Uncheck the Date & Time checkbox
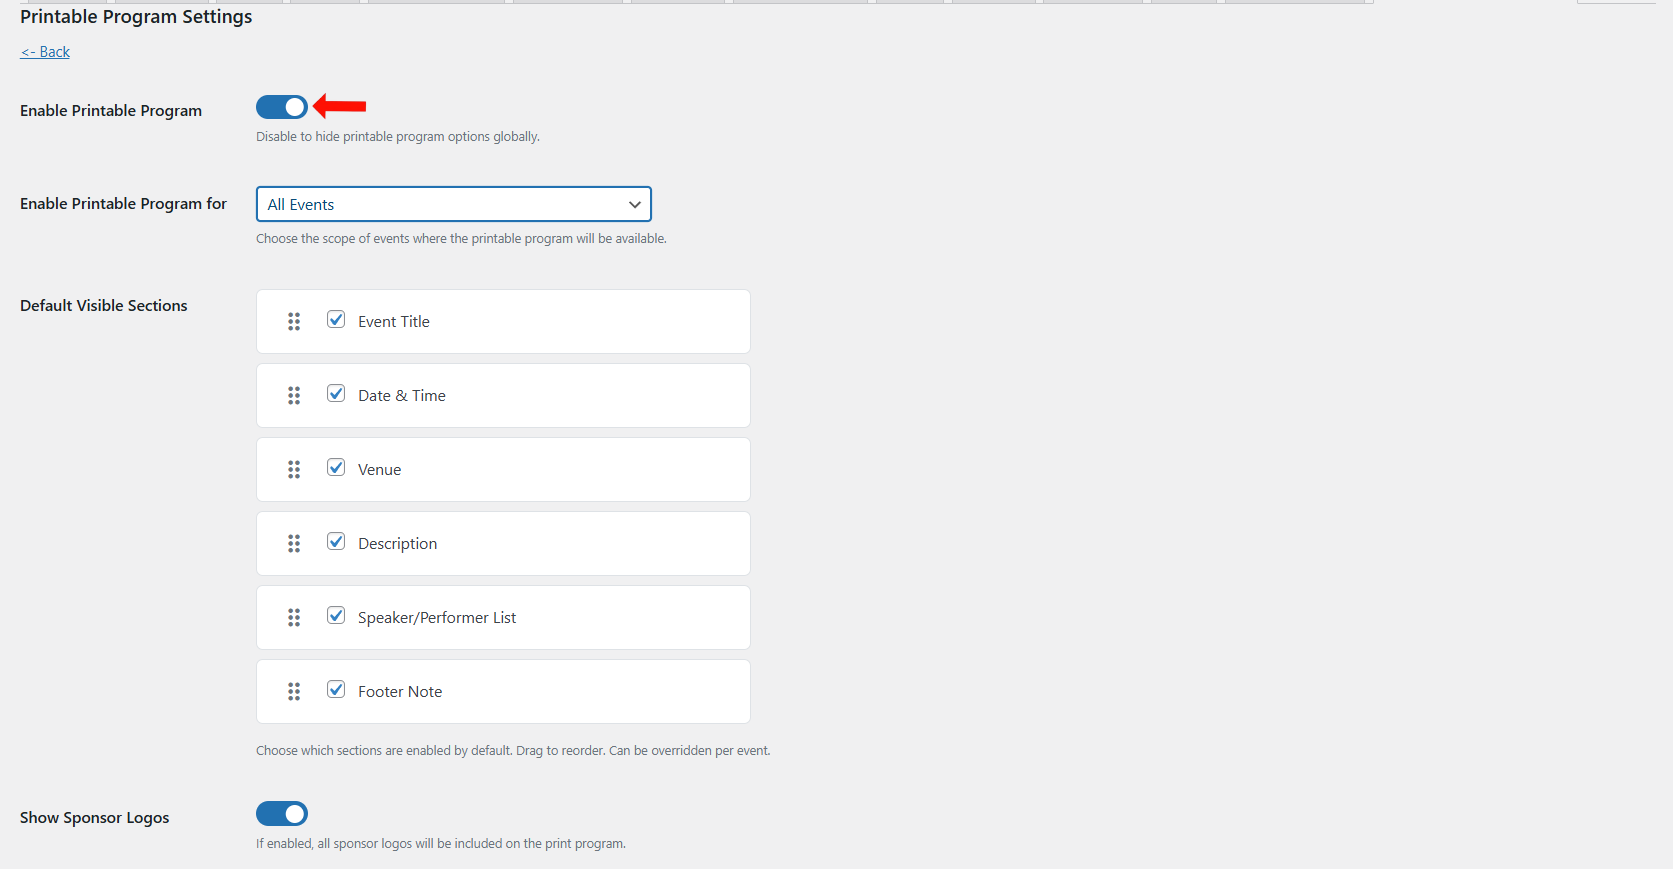The width and height of the screenshot is (1673, 869). click(x=336, y=394)
